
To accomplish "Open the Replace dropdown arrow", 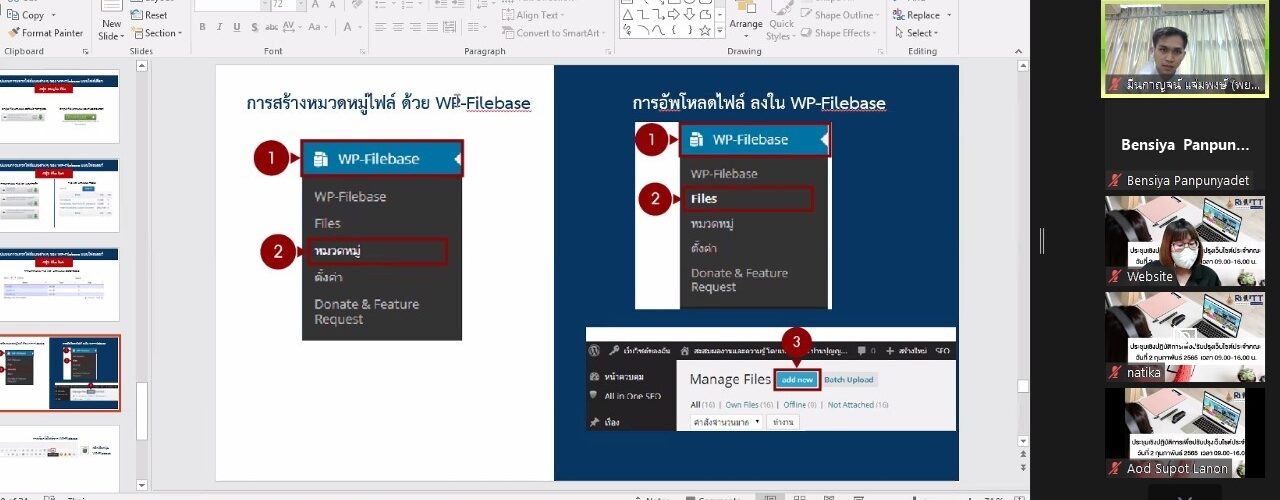I will point(949,15).
